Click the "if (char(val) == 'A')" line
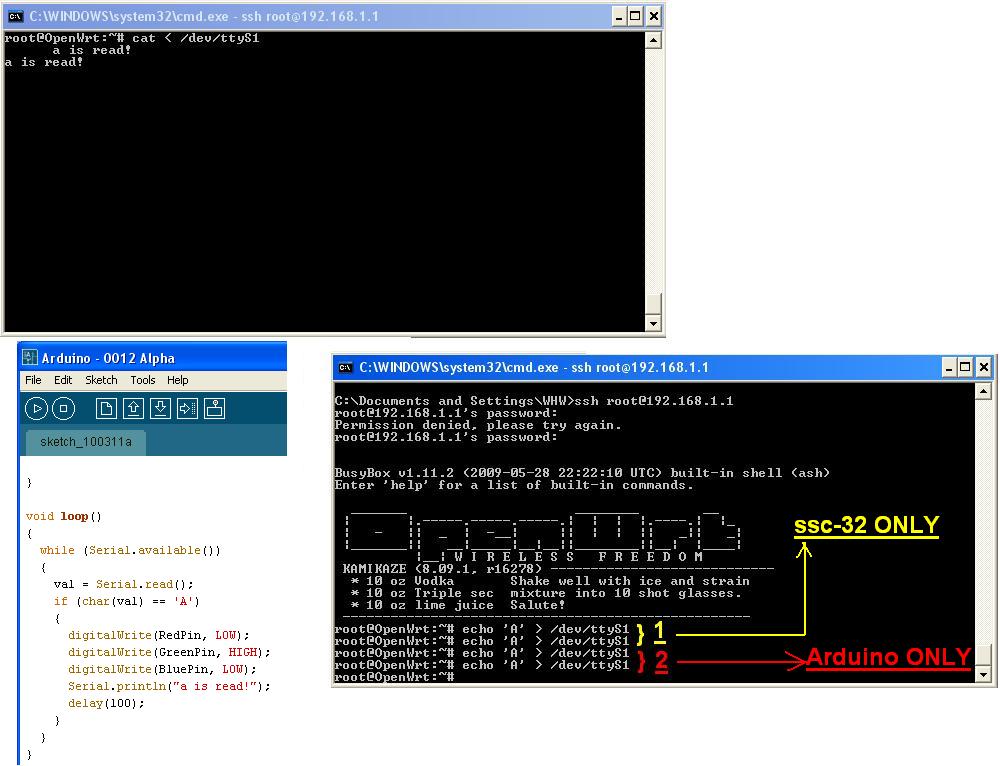This screenshot has height=766, width=1000. 127,601
